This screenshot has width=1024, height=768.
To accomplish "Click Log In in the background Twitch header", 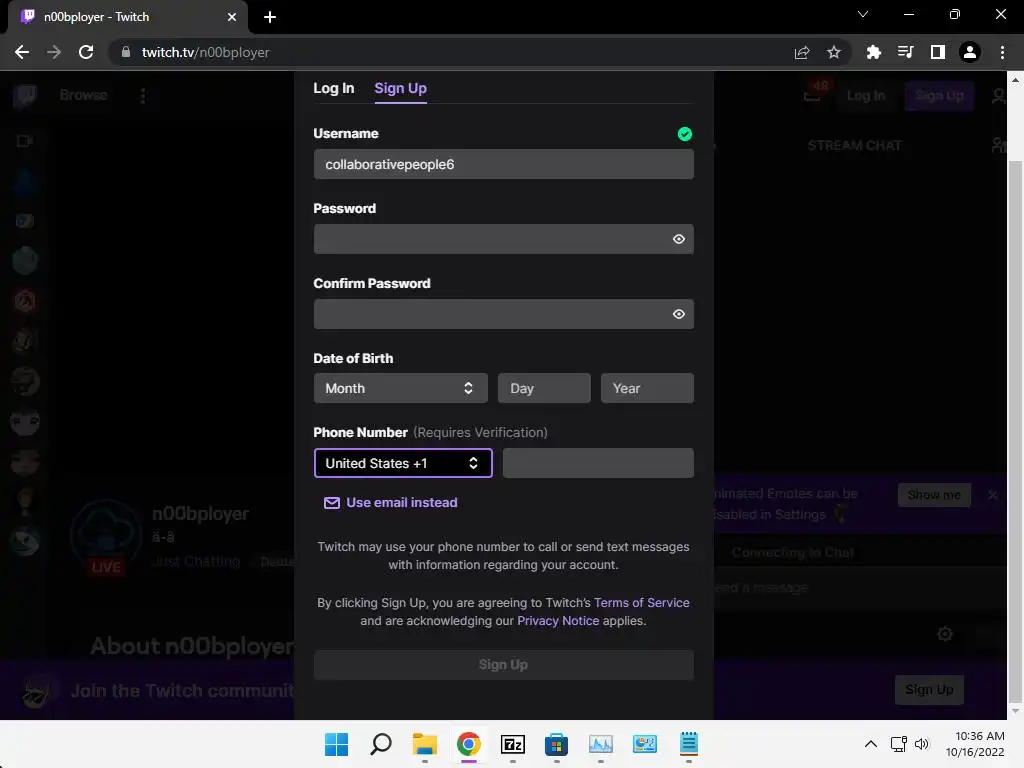I will 865,96.
